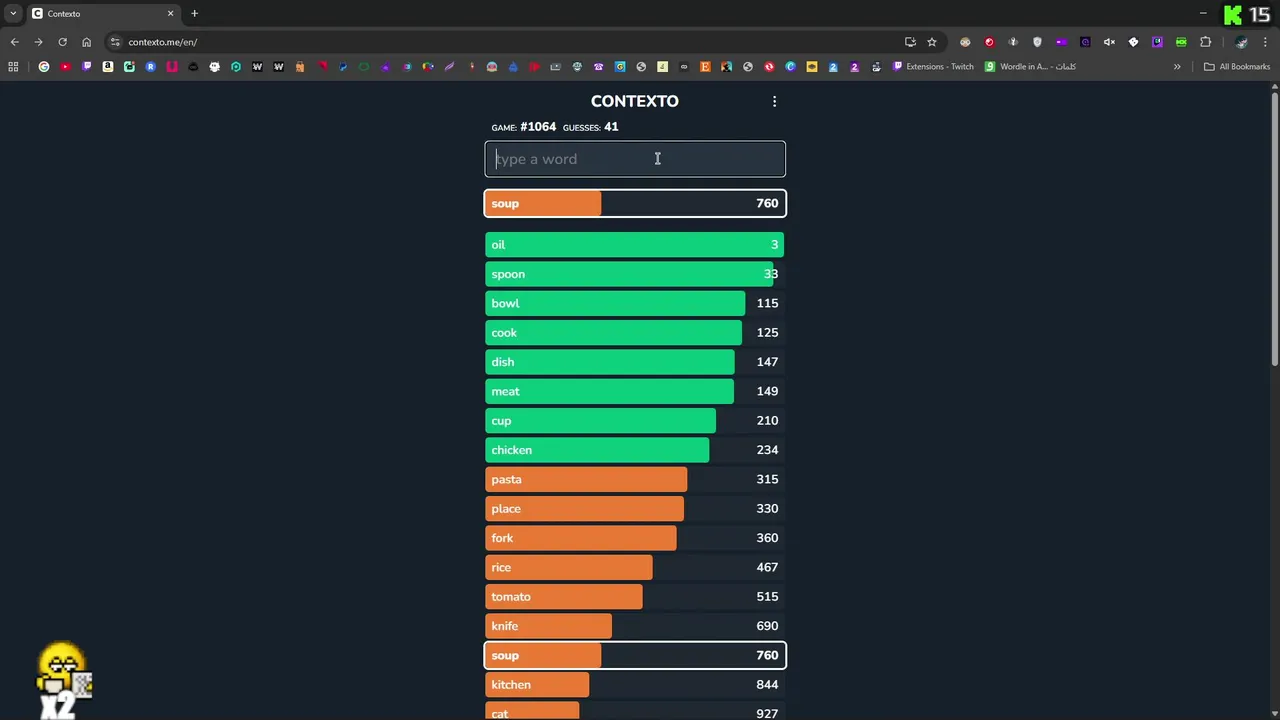Click the 'knife' guess row
1280x720 pixels.
coord(635,626)
